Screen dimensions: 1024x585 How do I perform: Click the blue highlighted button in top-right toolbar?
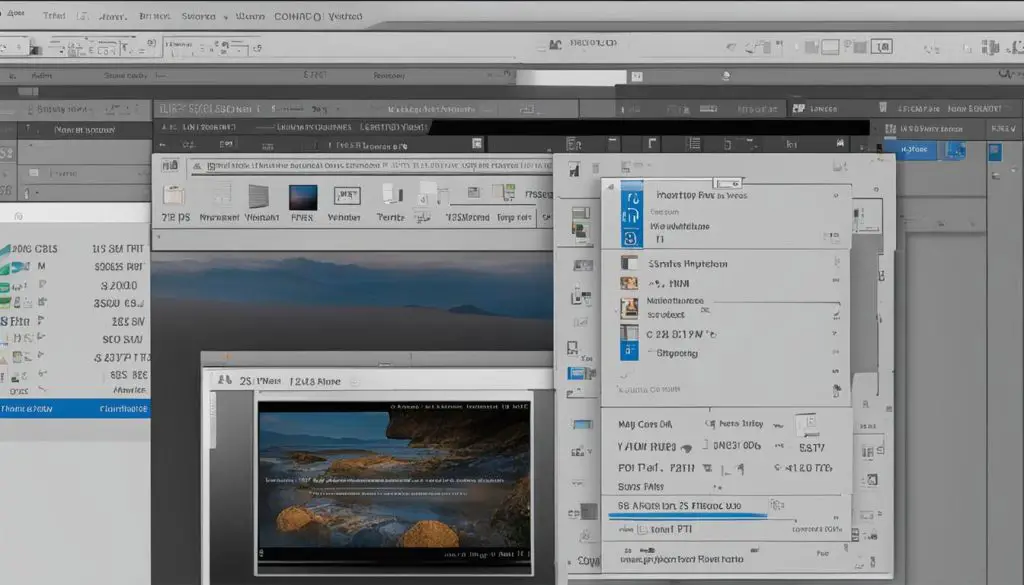pyautogui.click(x=914, y=150)
